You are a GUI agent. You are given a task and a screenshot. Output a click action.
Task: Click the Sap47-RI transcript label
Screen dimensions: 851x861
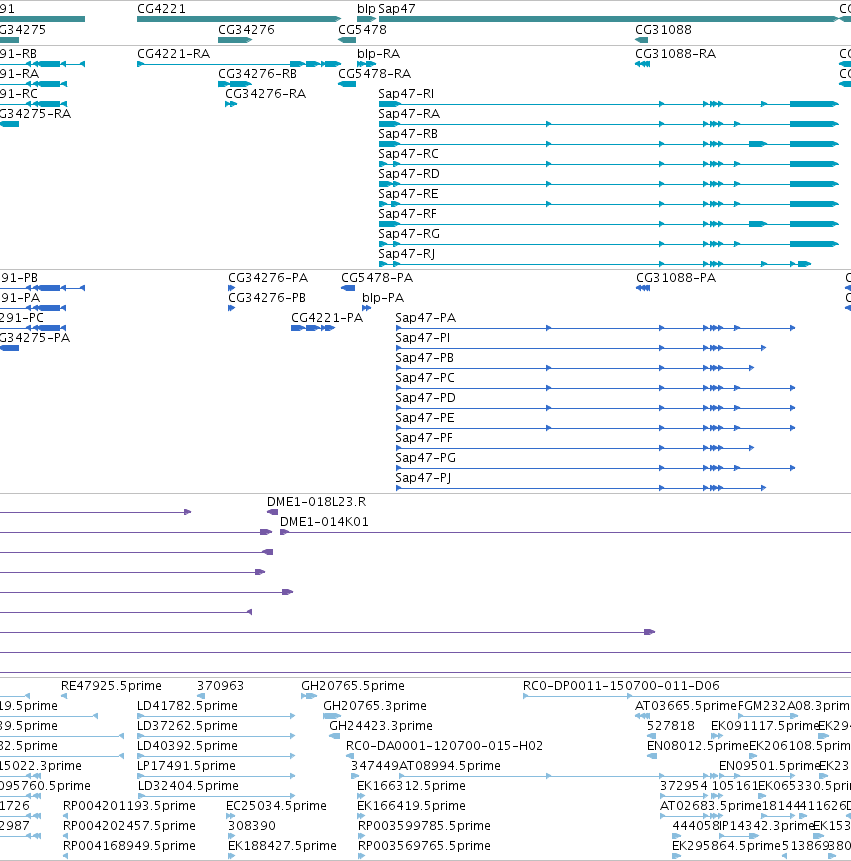coord(406,94)
